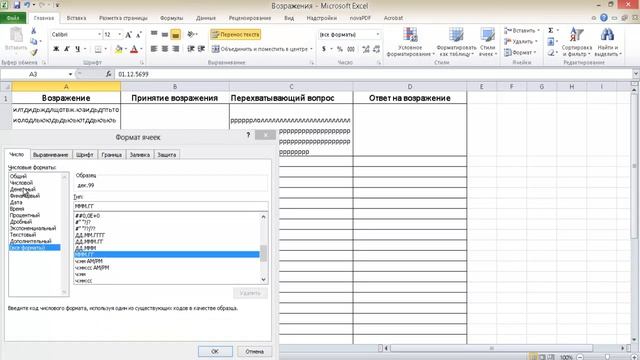
Task: Apply italic formatting (К)
Action: 67,49
